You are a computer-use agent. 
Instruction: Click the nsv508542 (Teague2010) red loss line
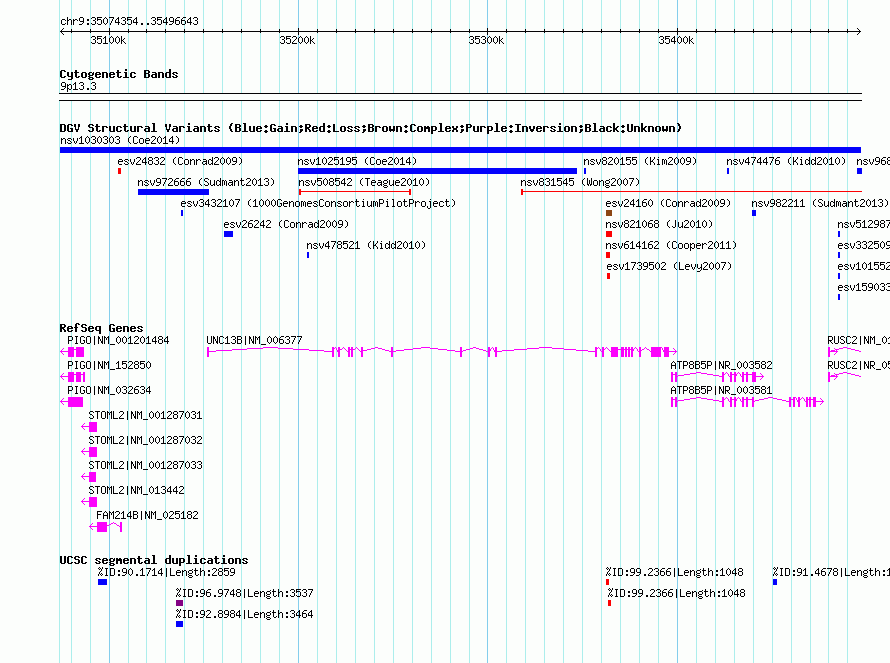355,192
